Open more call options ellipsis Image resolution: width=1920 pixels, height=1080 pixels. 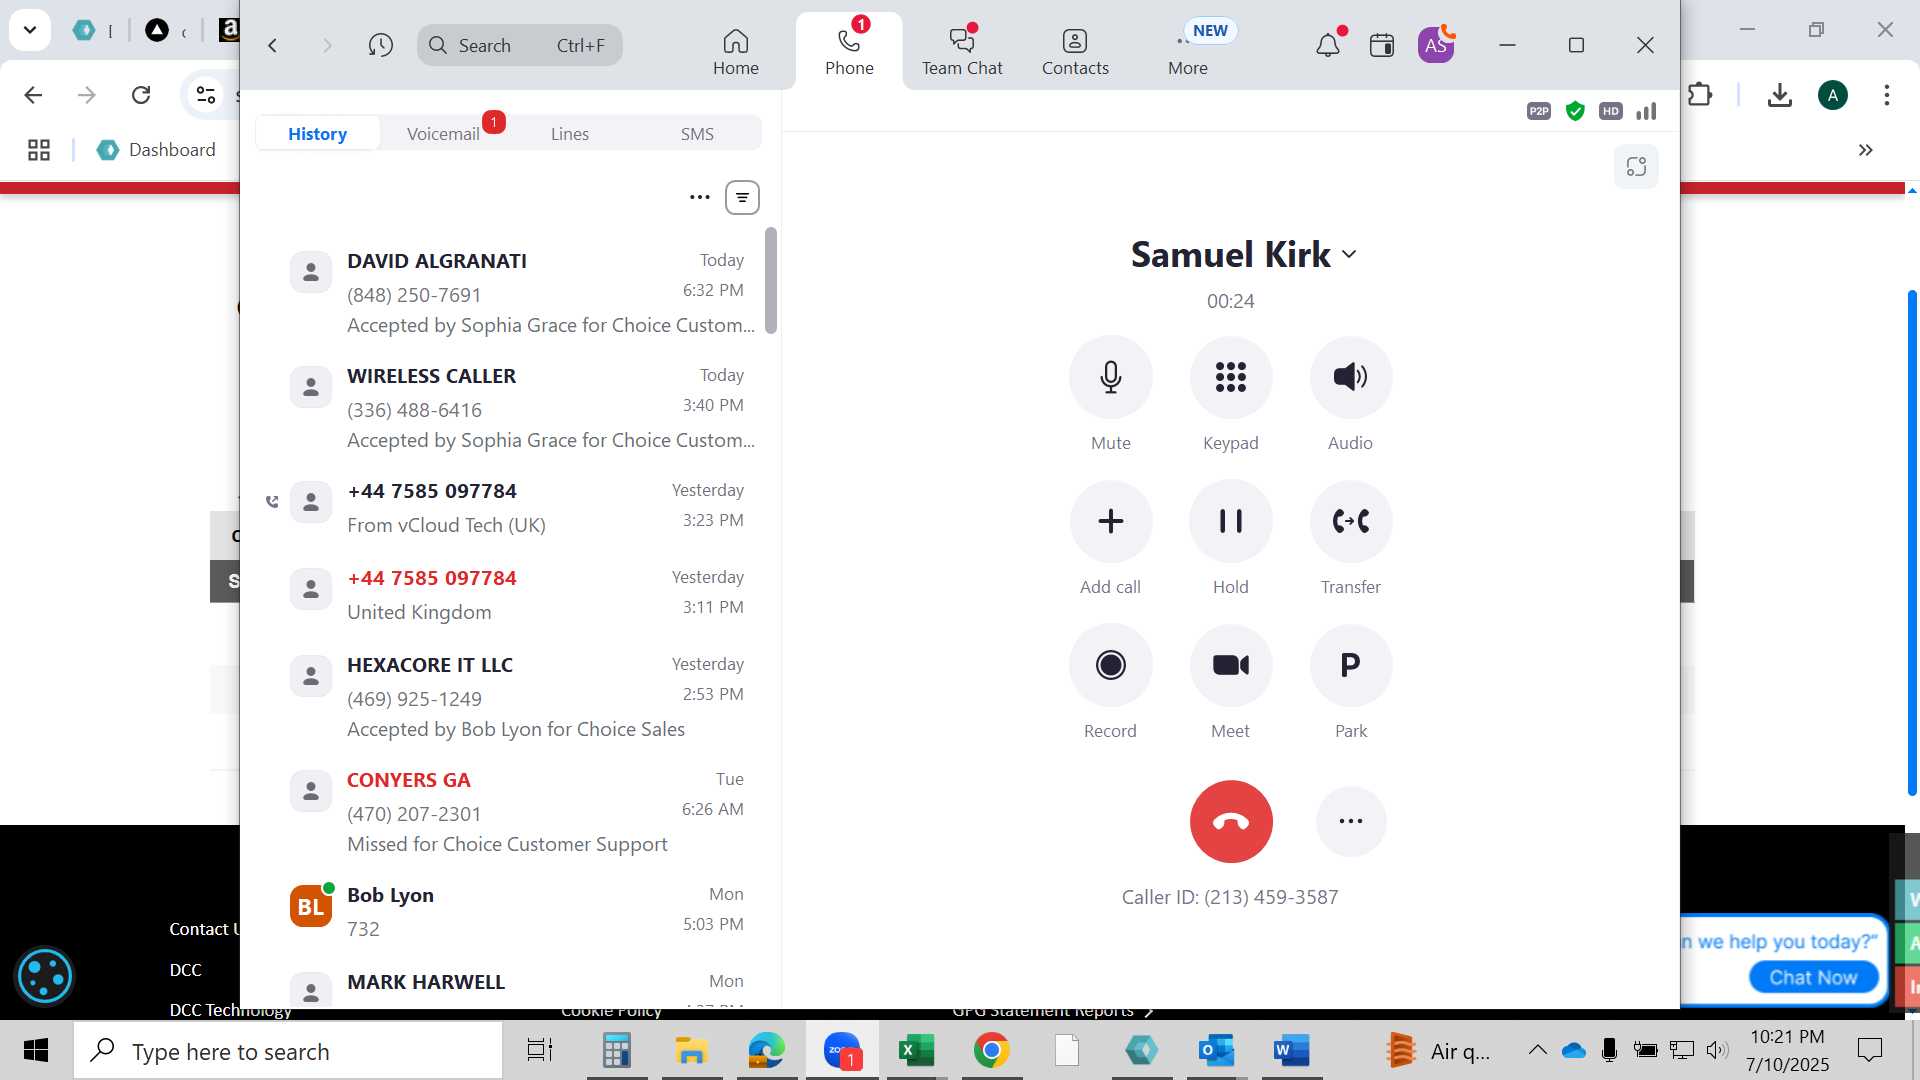pyautogui.click(x=1350, y=821)
